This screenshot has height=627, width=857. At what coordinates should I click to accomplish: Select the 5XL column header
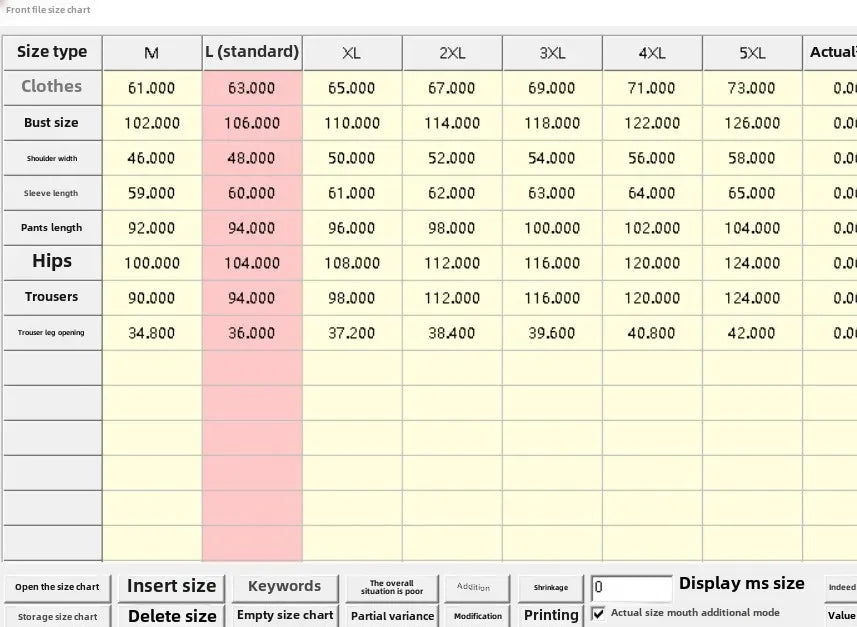coord(752,53)
